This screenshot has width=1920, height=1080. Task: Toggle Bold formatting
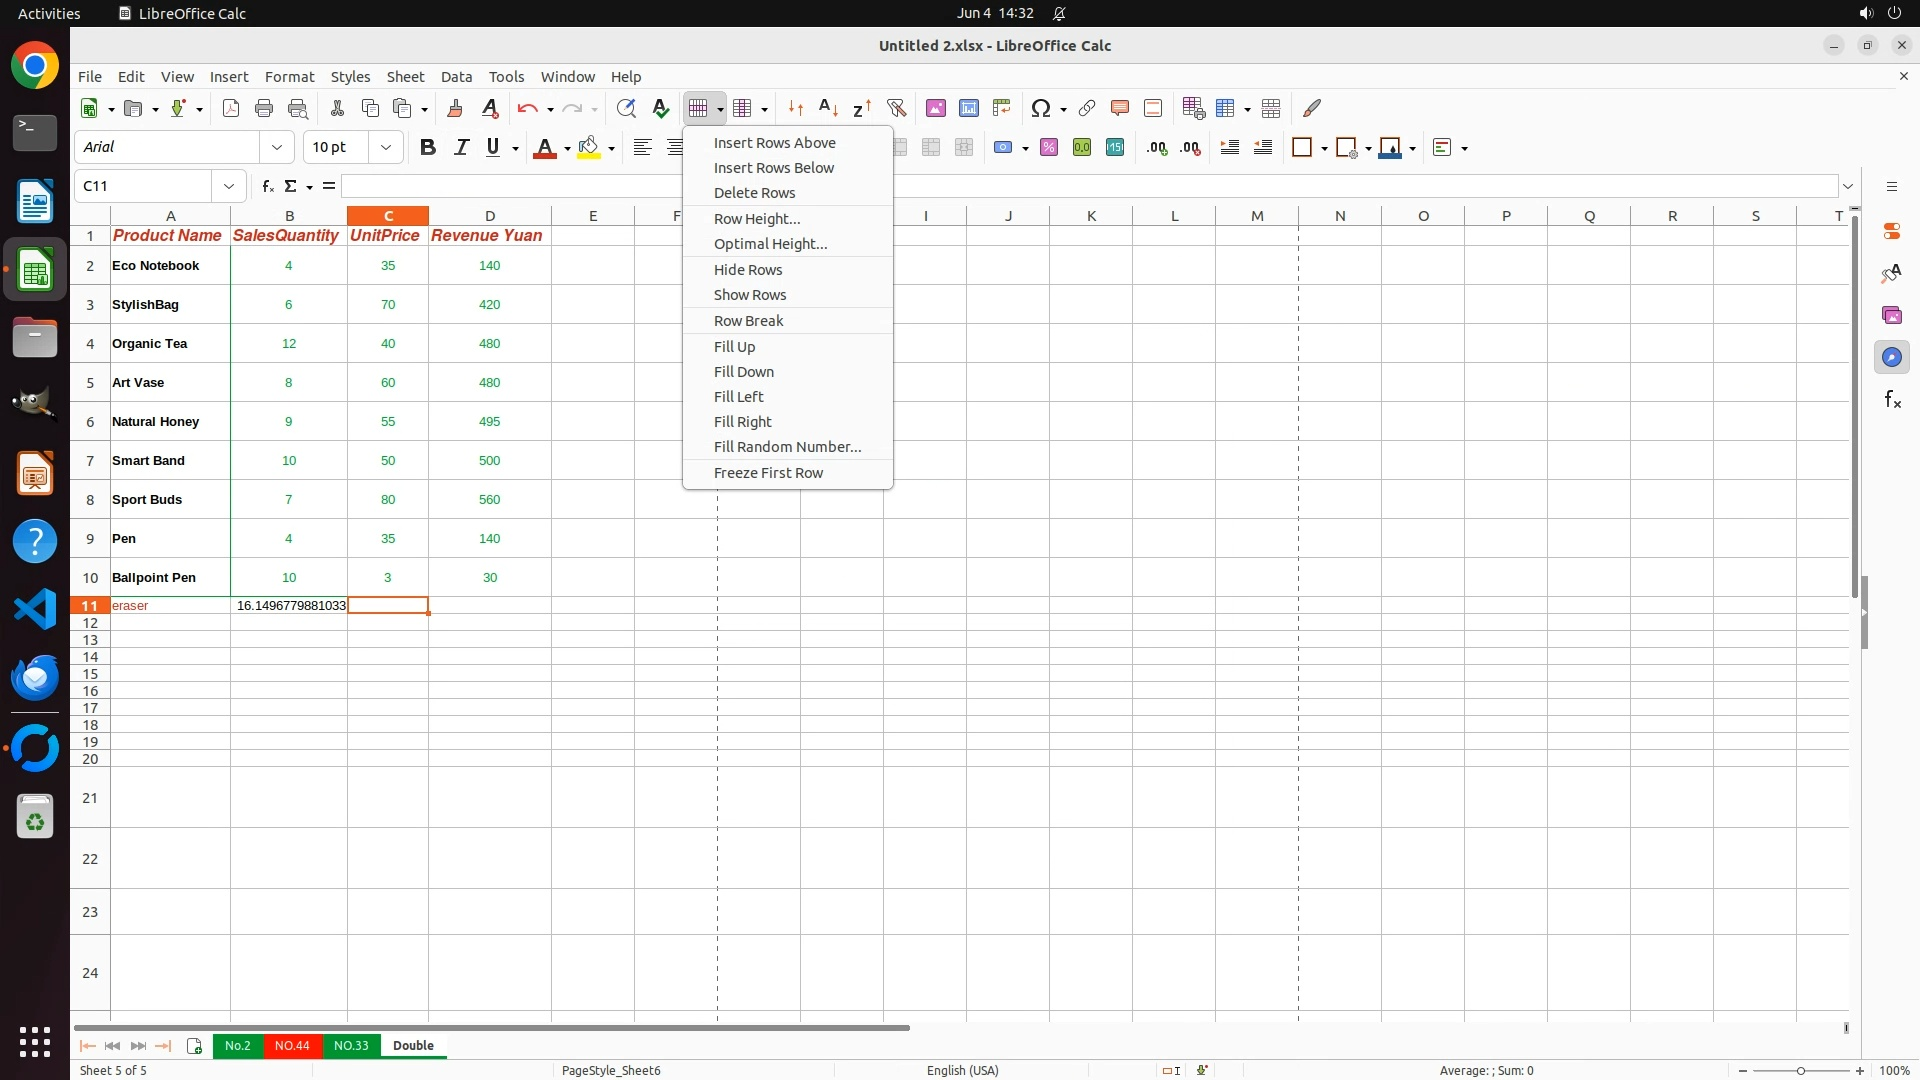click(x=428, y=147)
